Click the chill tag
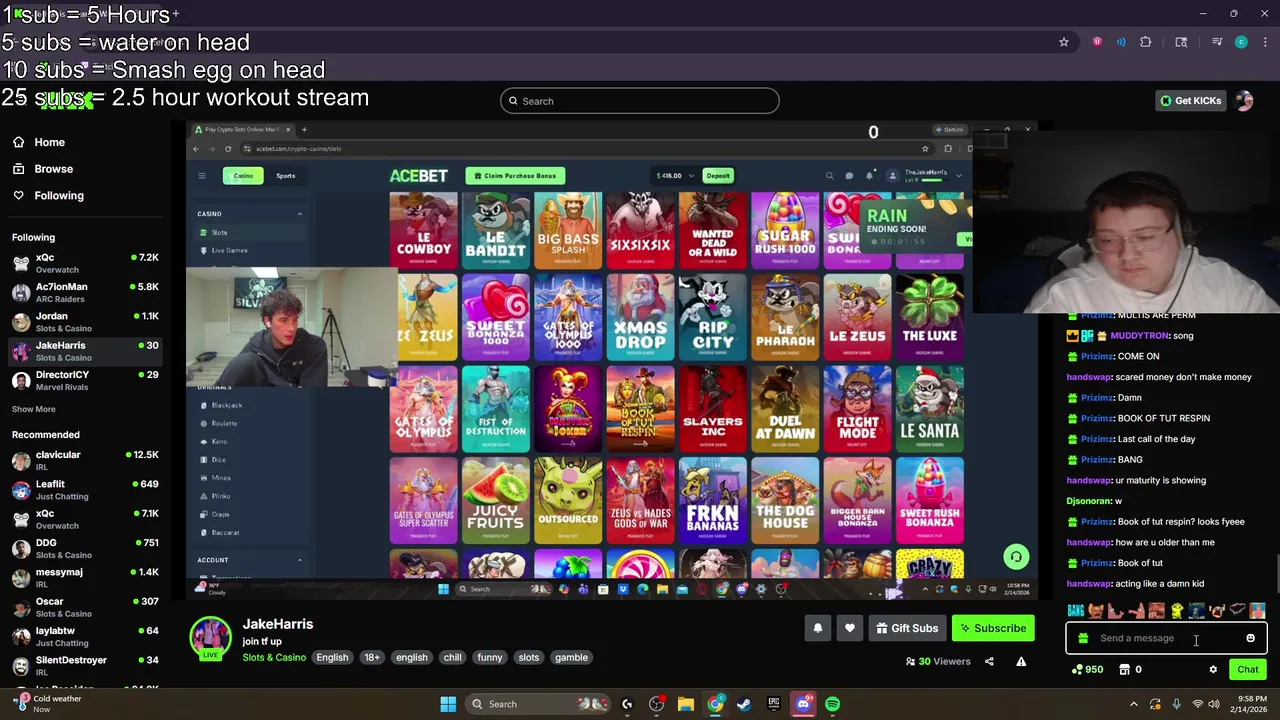 tap(452, 657)
